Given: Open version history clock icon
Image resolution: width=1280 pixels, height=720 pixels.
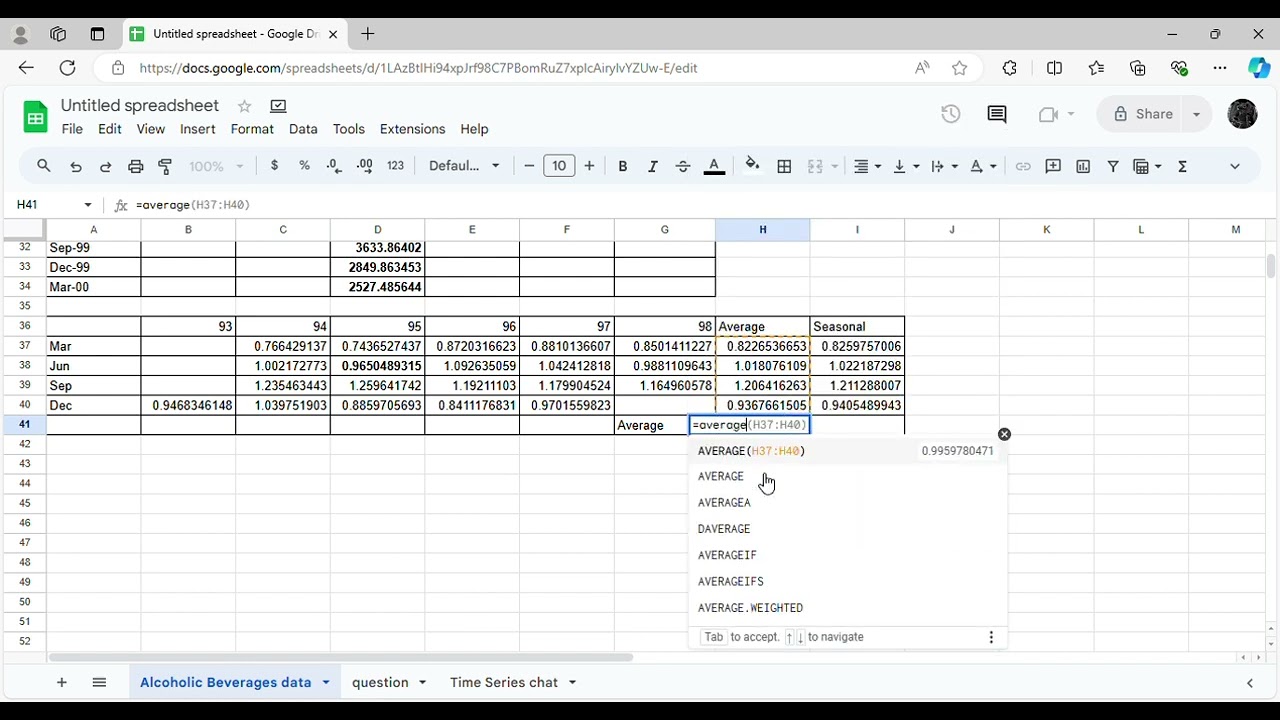Looking at the screenshot, I should pyautogui.click(x=951, y=114).
